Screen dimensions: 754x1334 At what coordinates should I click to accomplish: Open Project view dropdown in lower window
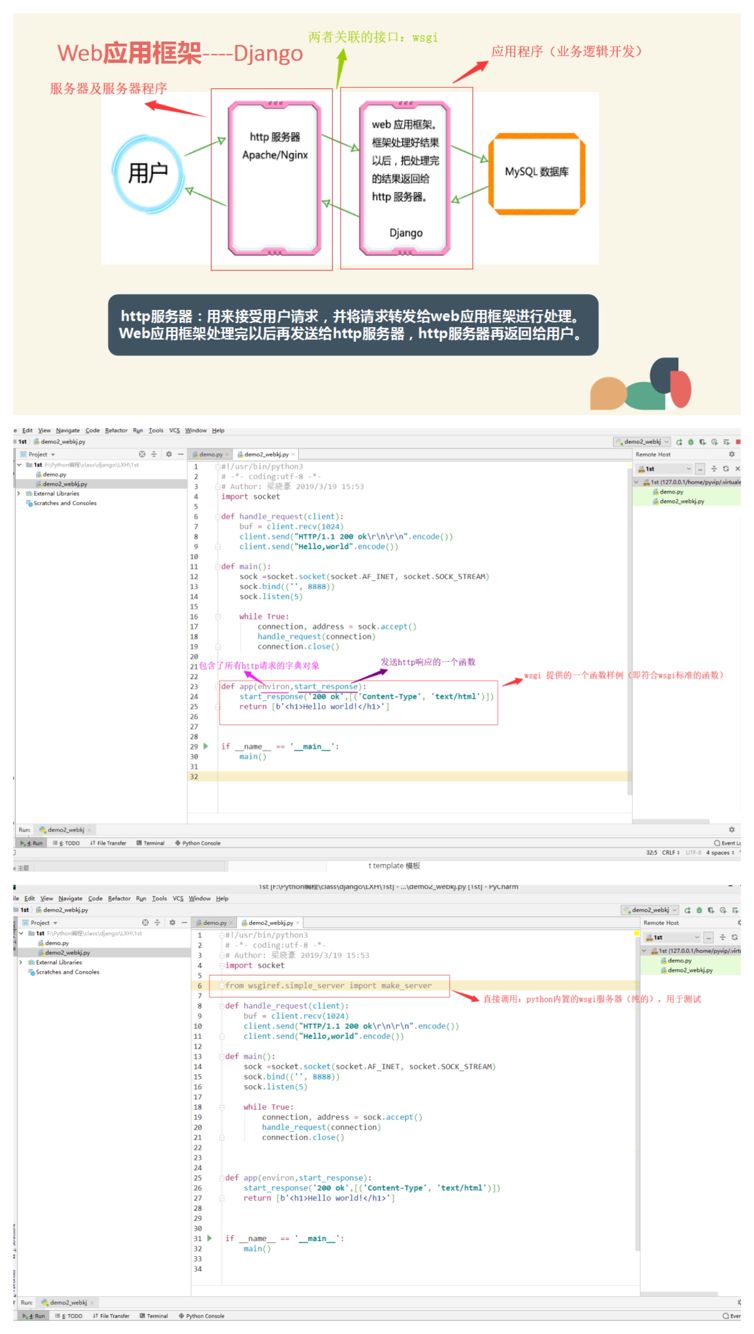pyautogui.click(x=41, y=922)
